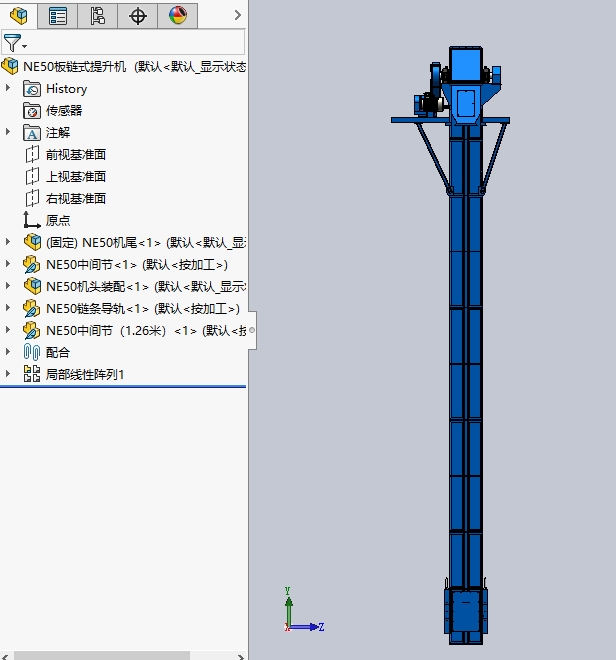Expand the (固定) NE50机尾<1> subassembly
The height and width of the screenshot is (660, 616).
(x=8, y=242)
